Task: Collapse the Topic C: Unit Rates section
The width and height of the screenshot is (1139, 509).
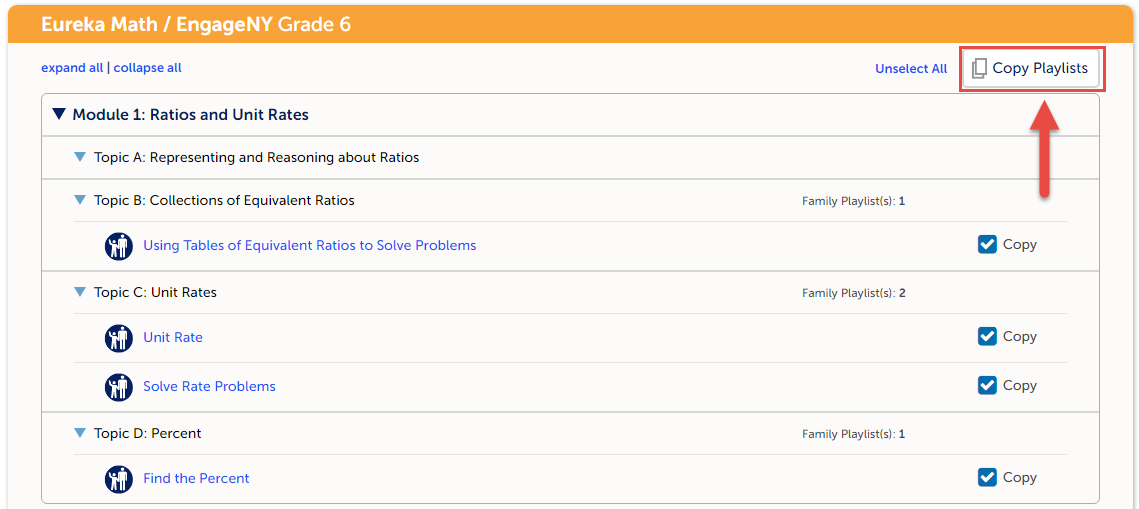Action: (x=80, y=292)
